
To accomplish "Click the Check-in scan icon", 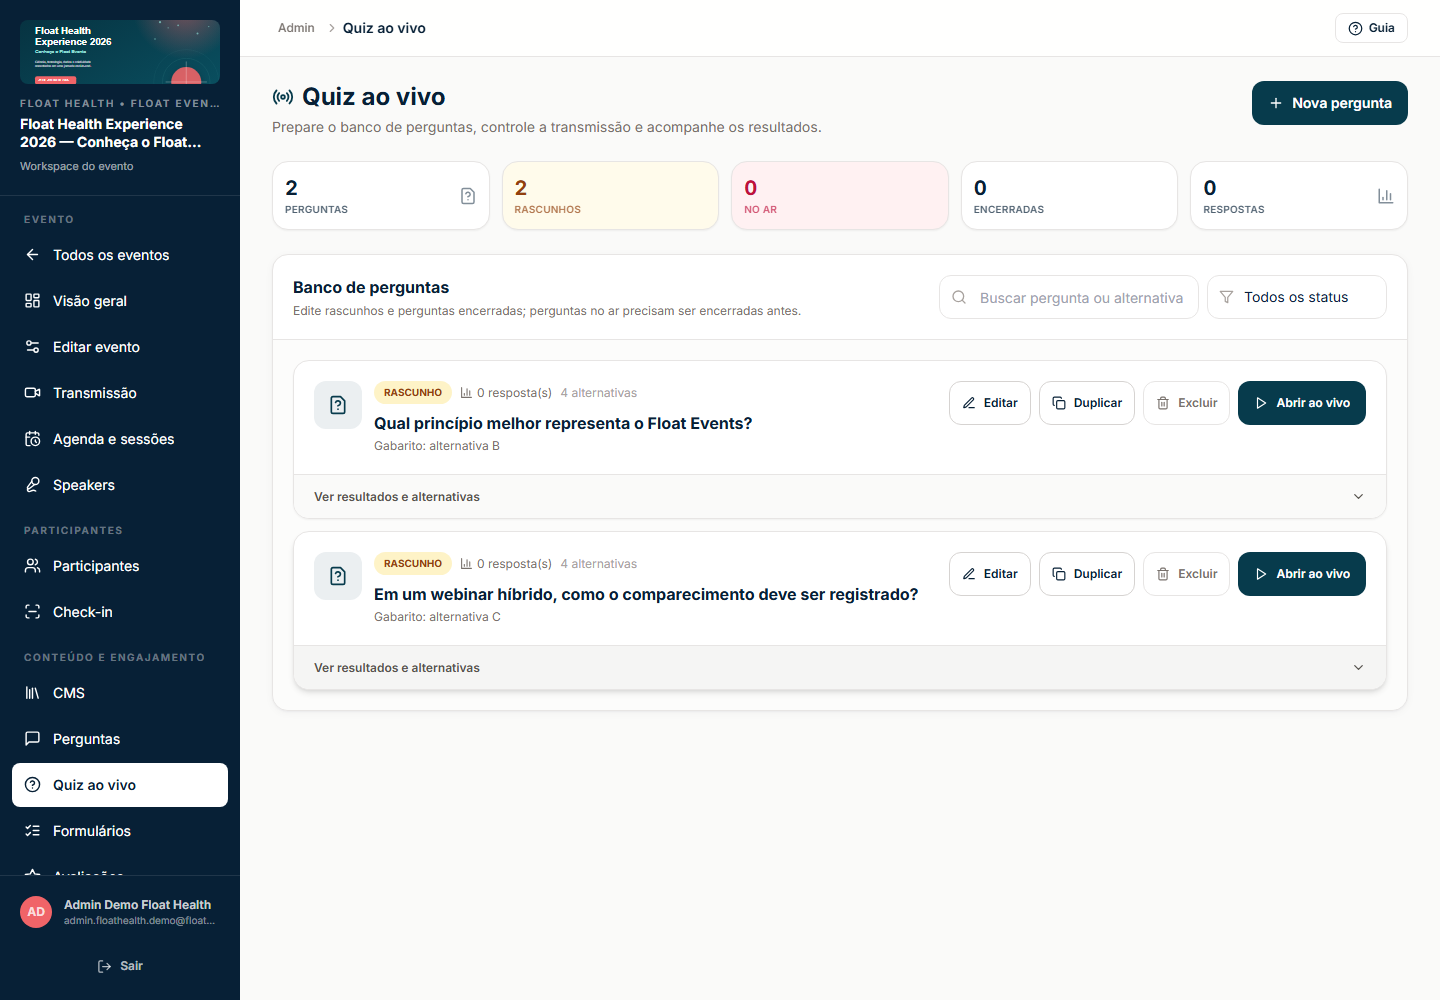I will tap(33, 612).
